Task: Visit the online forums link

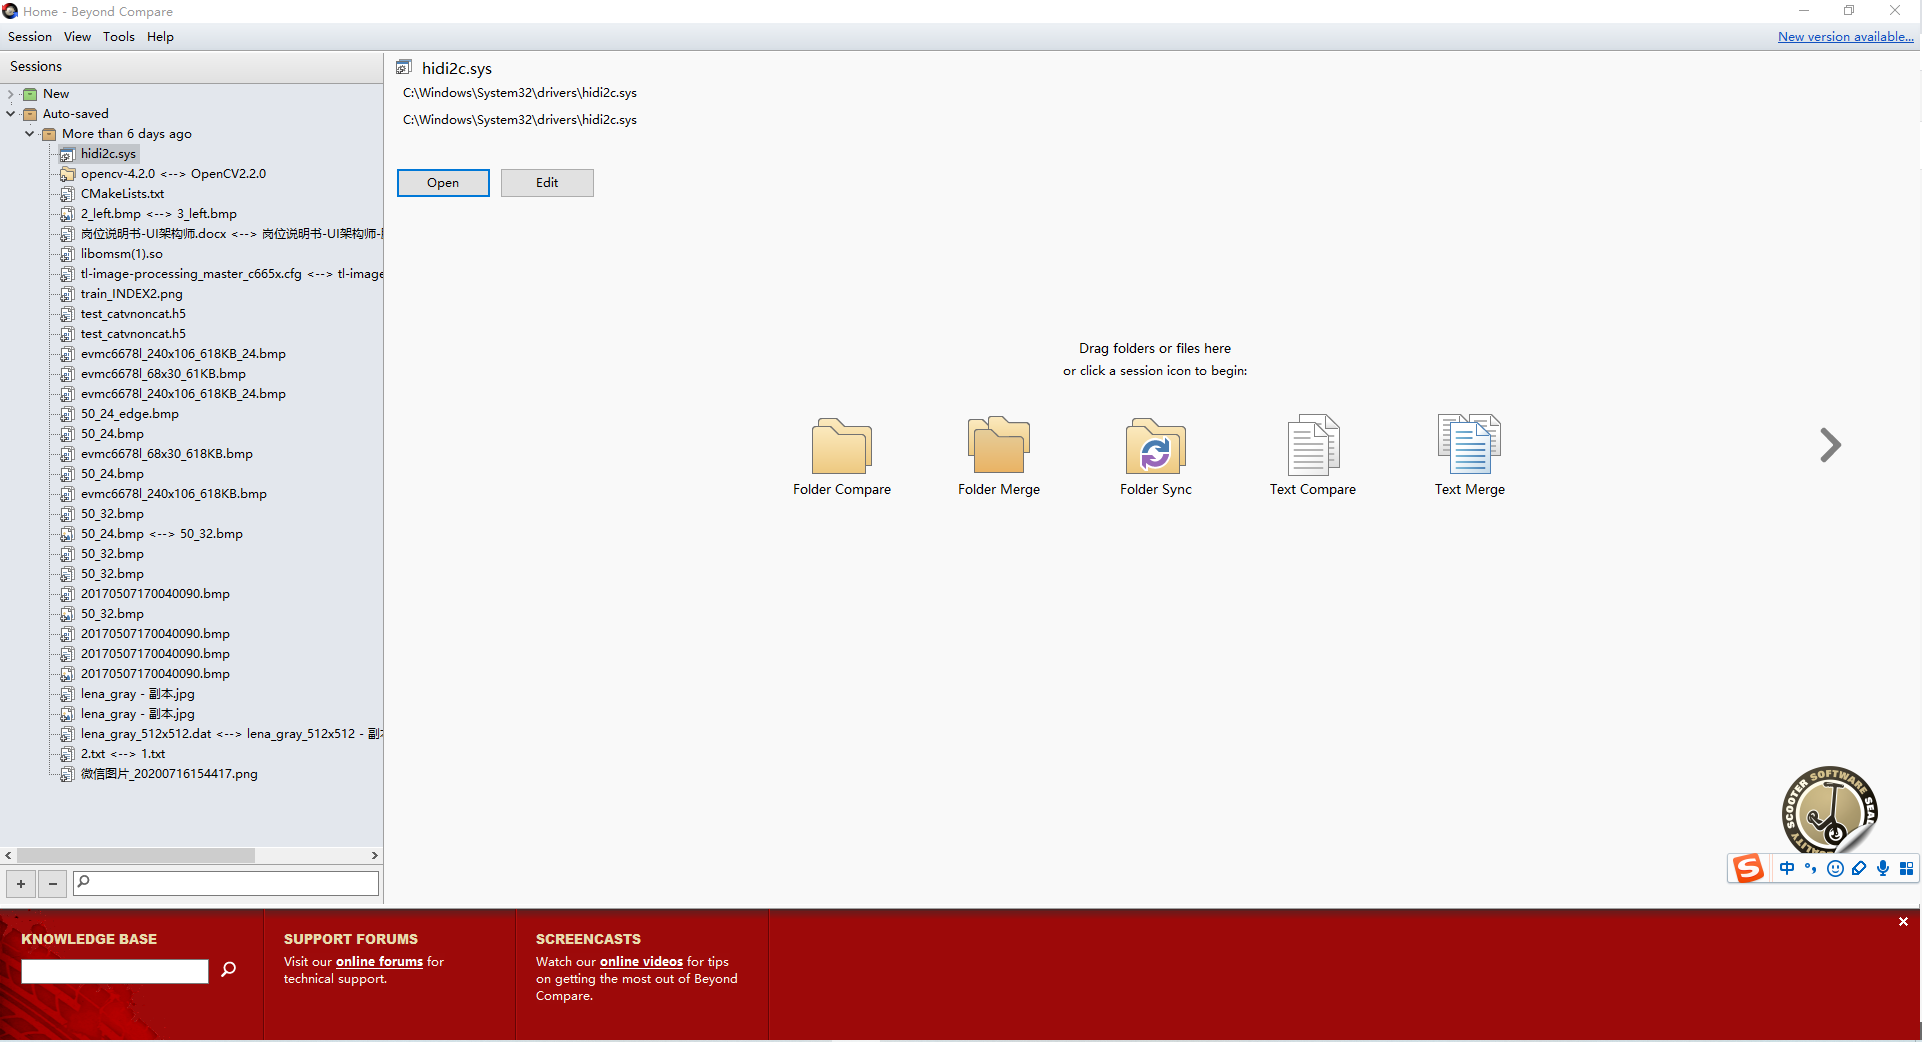Action: tap(379, 962)
